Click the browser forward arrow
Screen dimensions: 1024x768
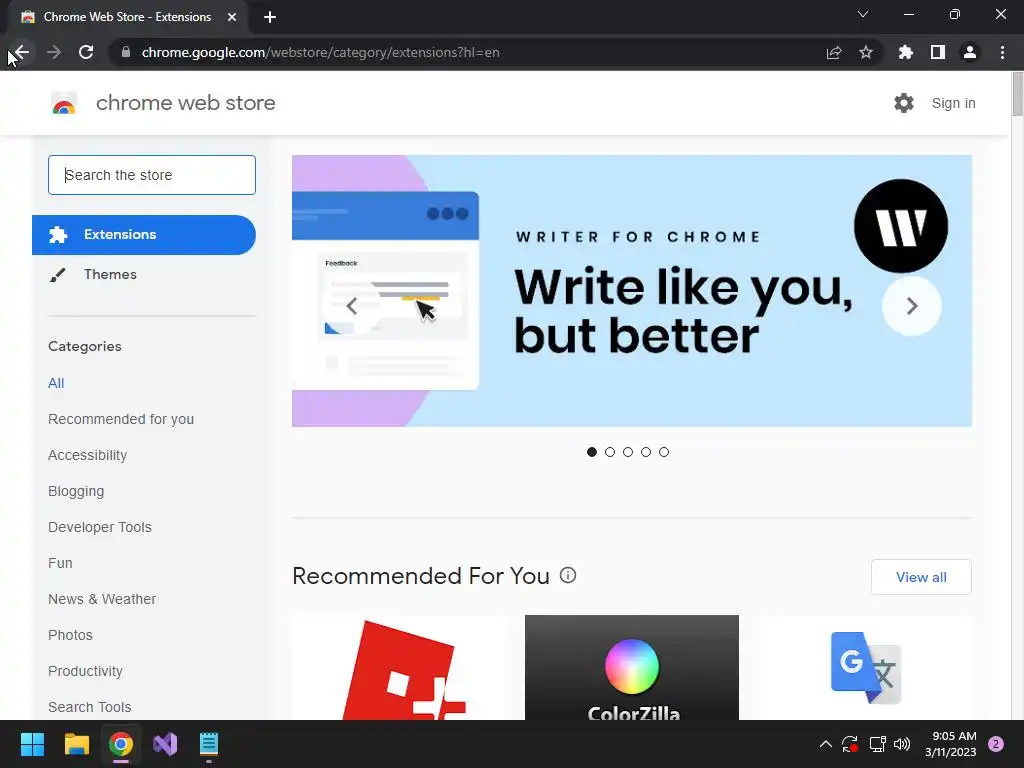54,52
